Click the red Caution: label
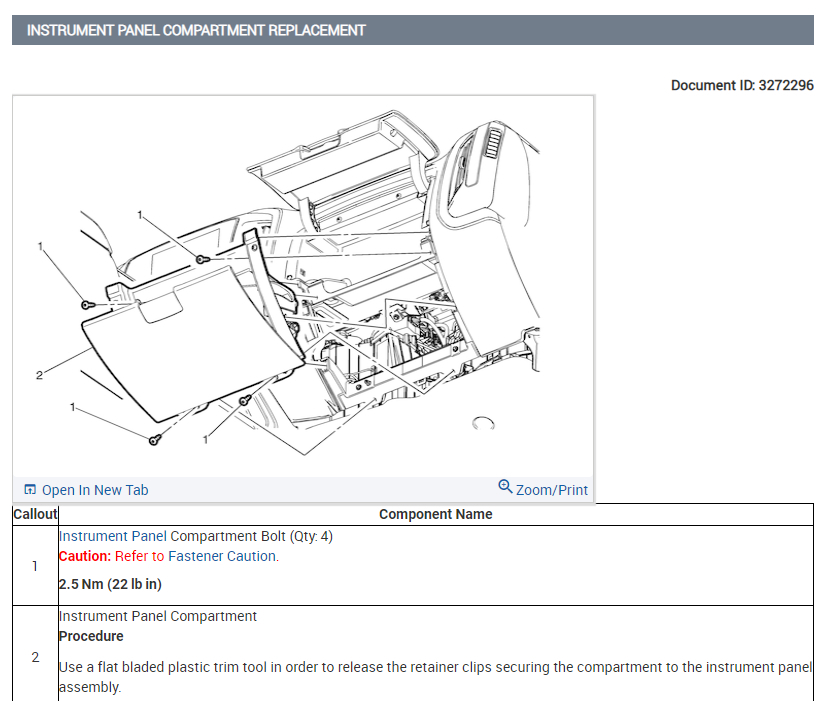Screen dimensions: 840x701 point(85,556)
